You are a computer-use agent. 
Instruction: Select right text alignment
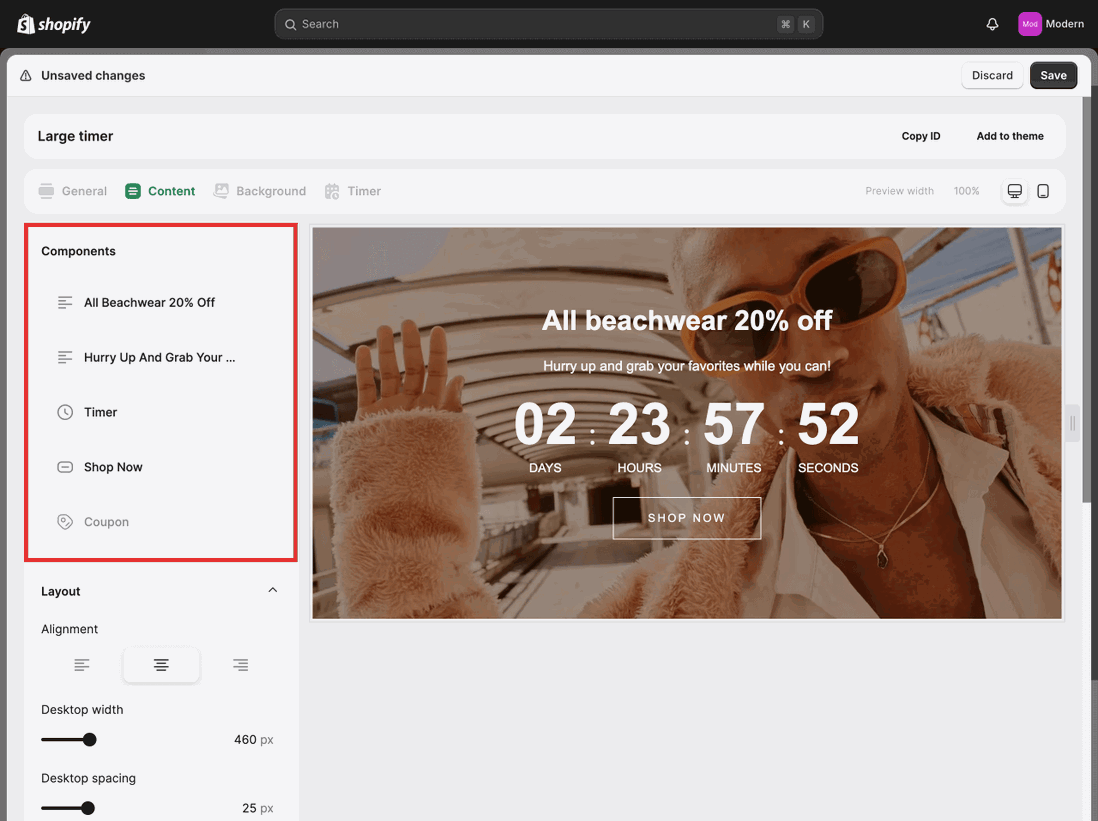[240, 664]
